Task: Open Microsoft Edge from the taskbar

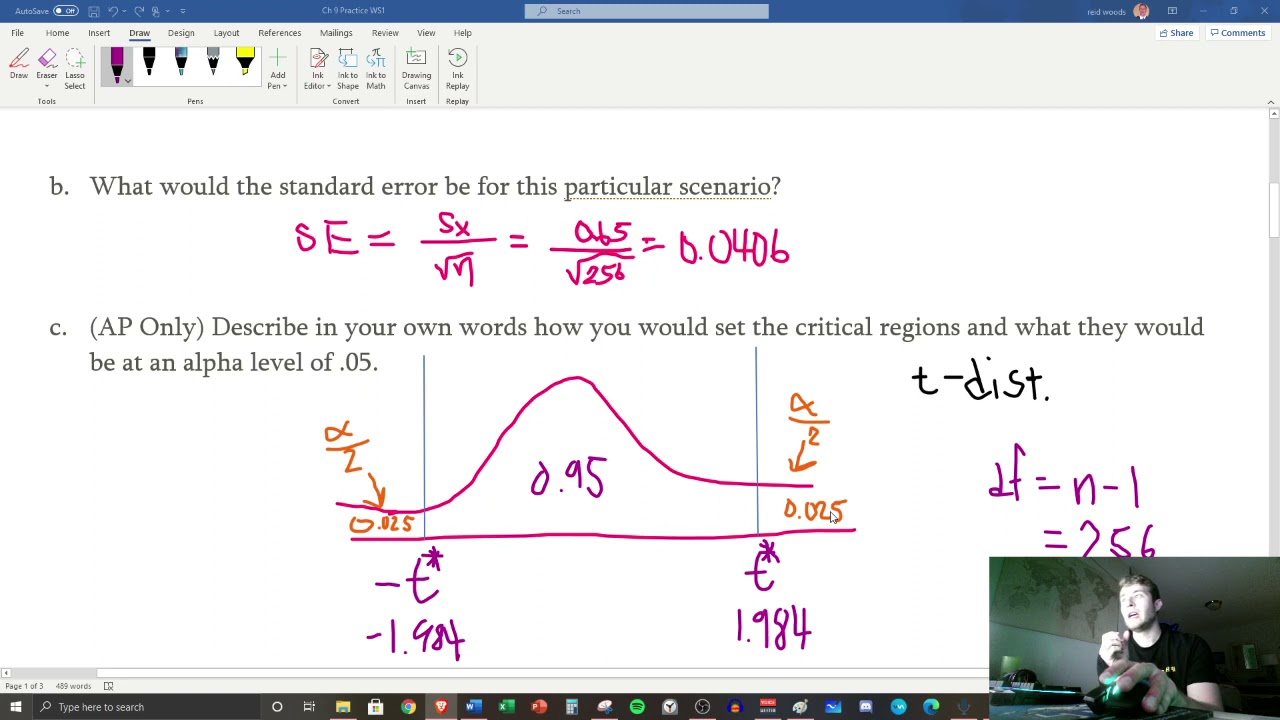Action: 931,707
